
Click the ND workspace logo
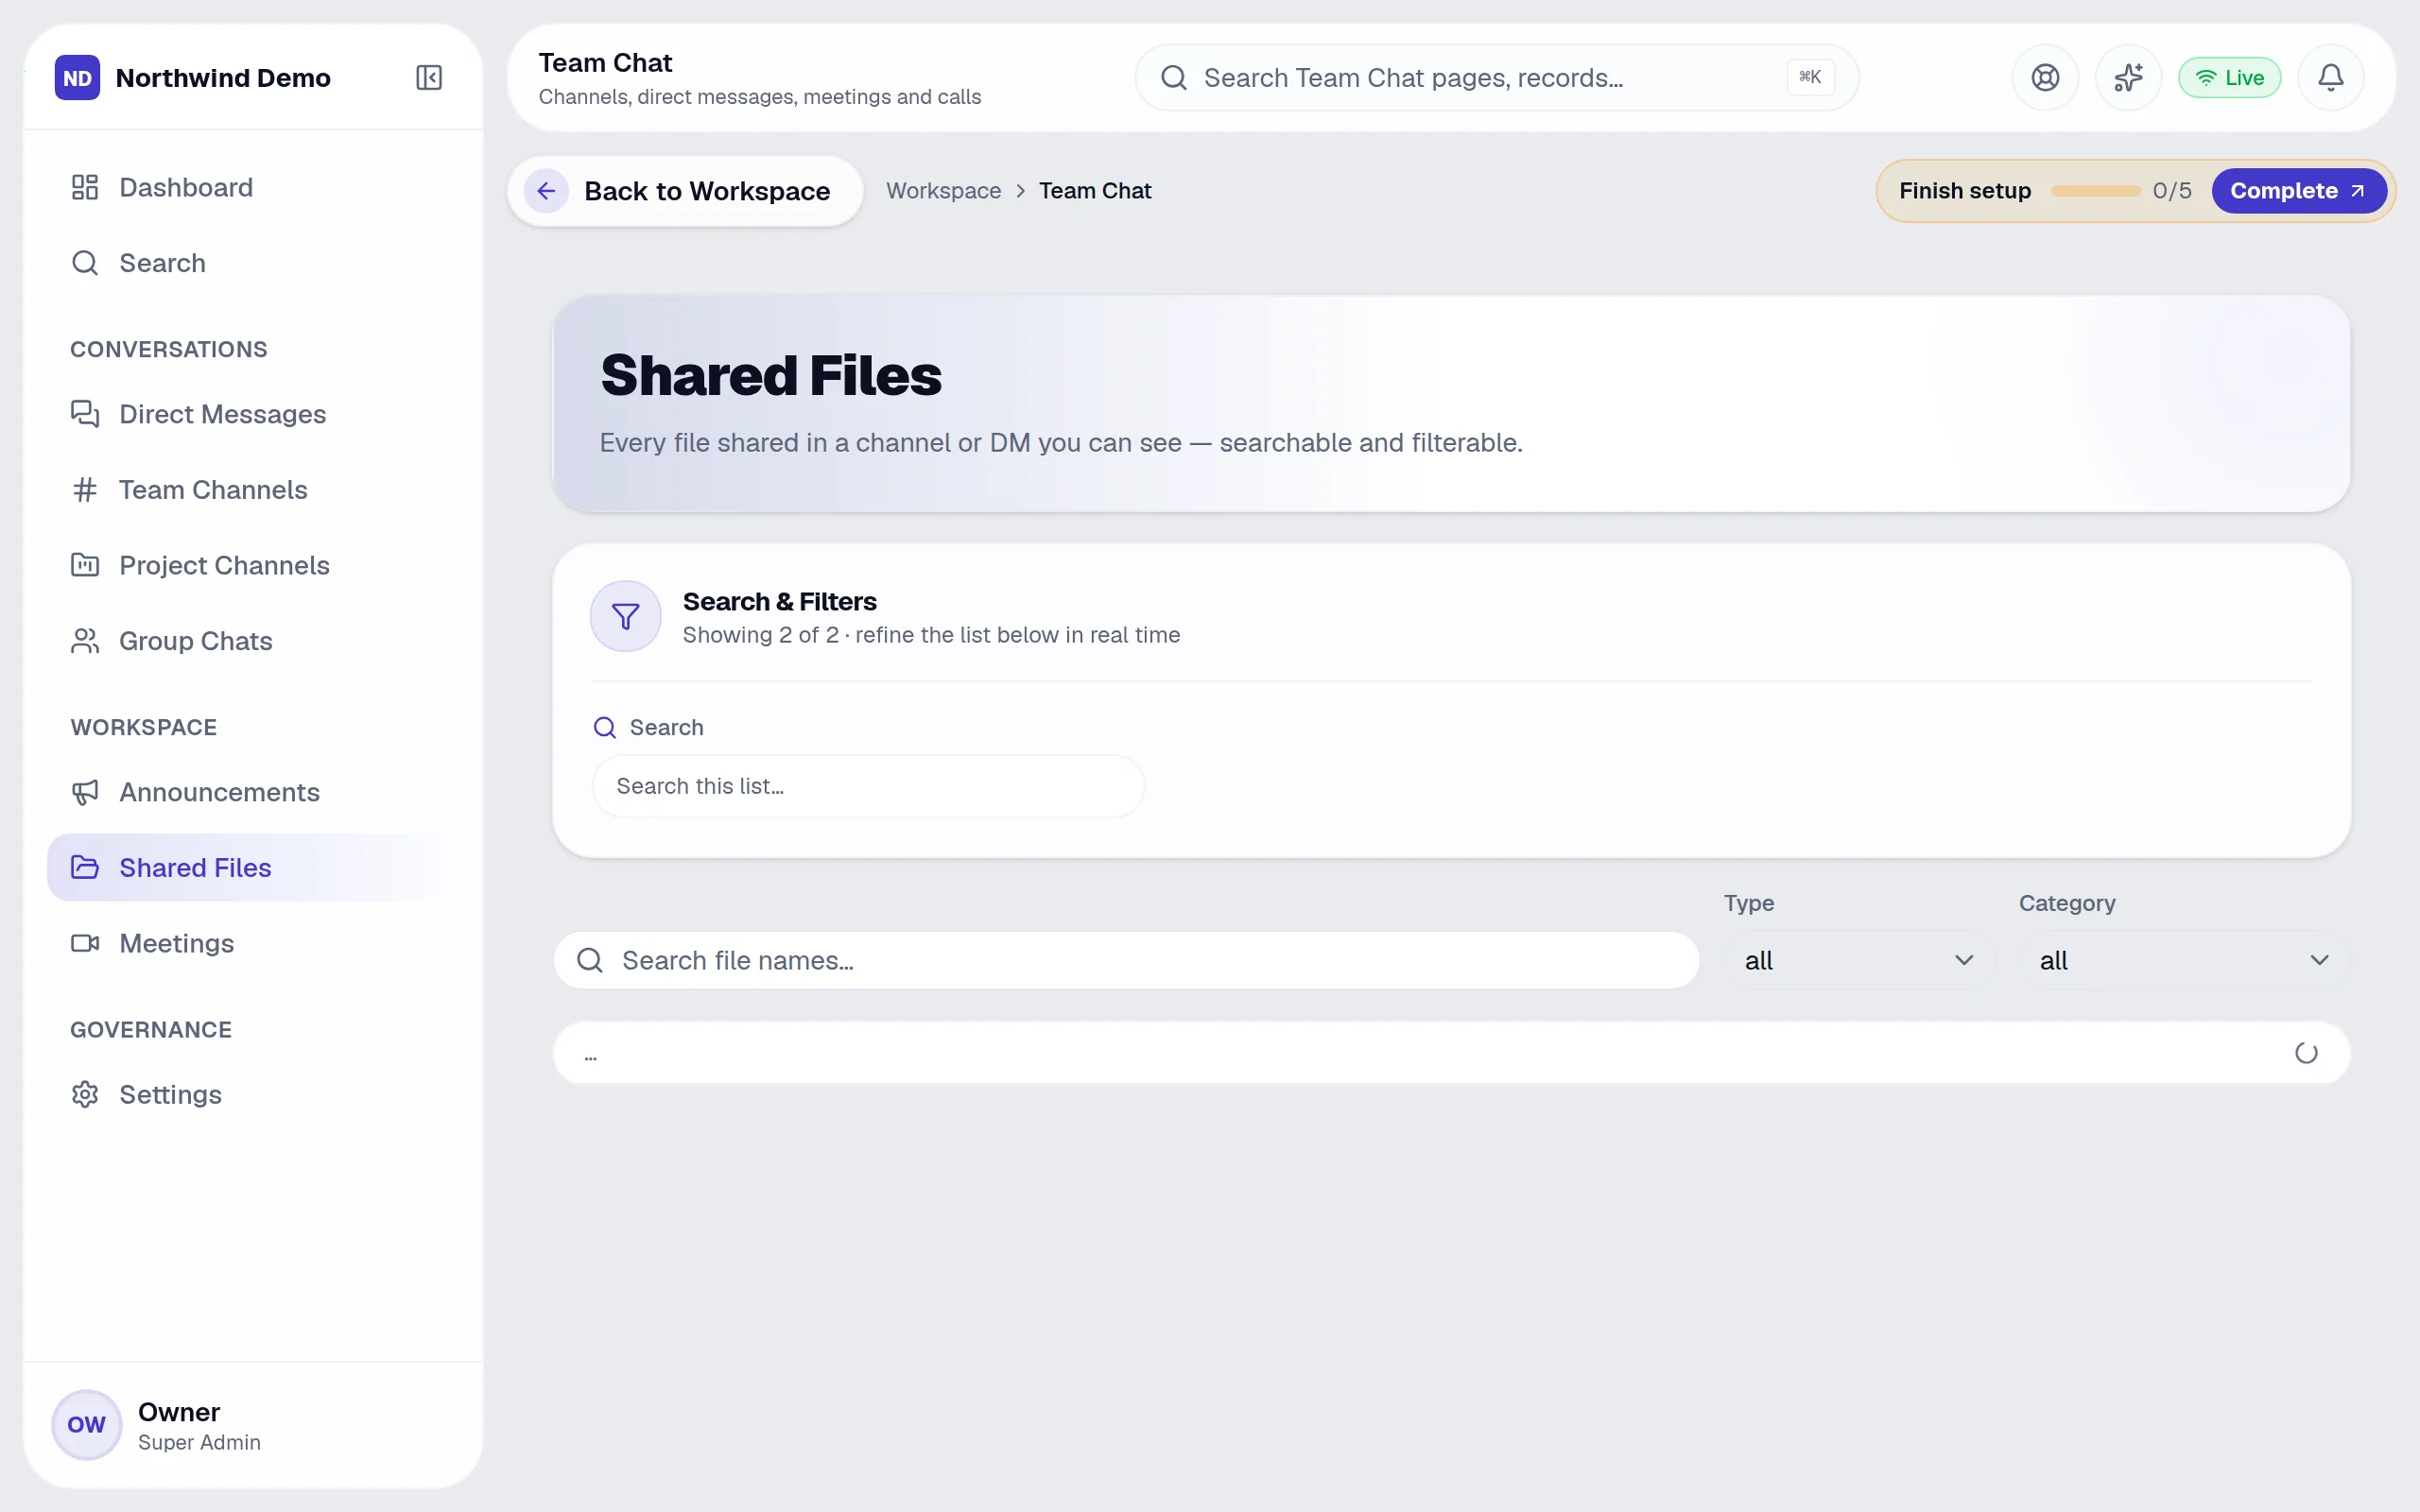click(x=77, y=78)
